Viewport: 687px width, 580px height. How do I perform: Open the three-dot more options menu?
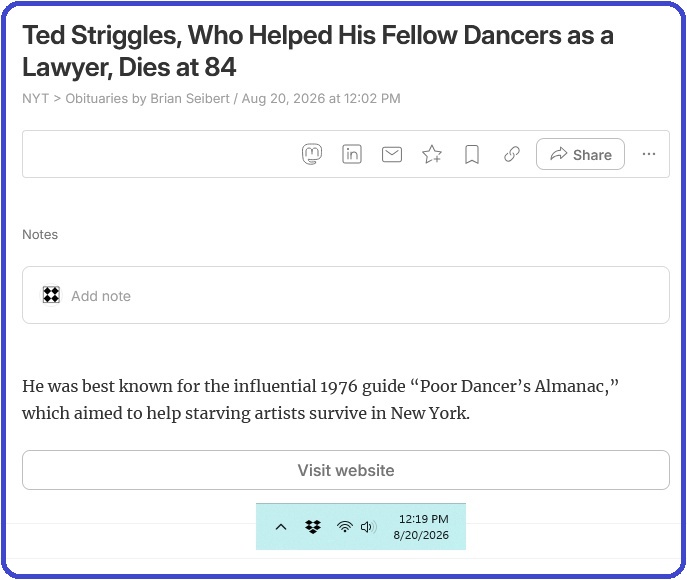click(x=649, y=154)
